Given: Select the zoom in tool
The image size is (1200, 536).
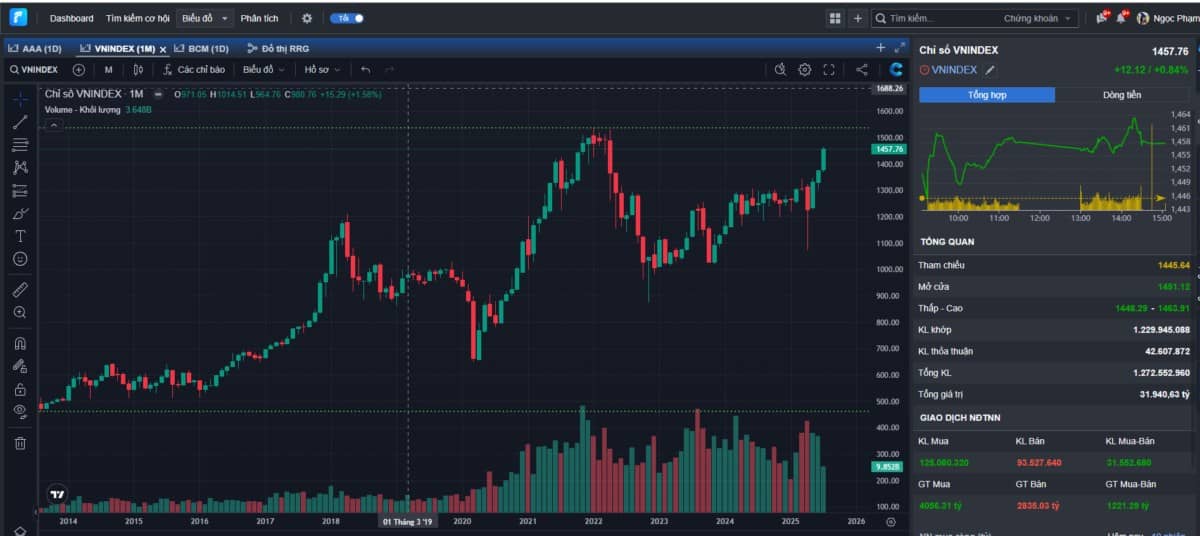Looking at the screenshot, I should click(x=20, y=312).
